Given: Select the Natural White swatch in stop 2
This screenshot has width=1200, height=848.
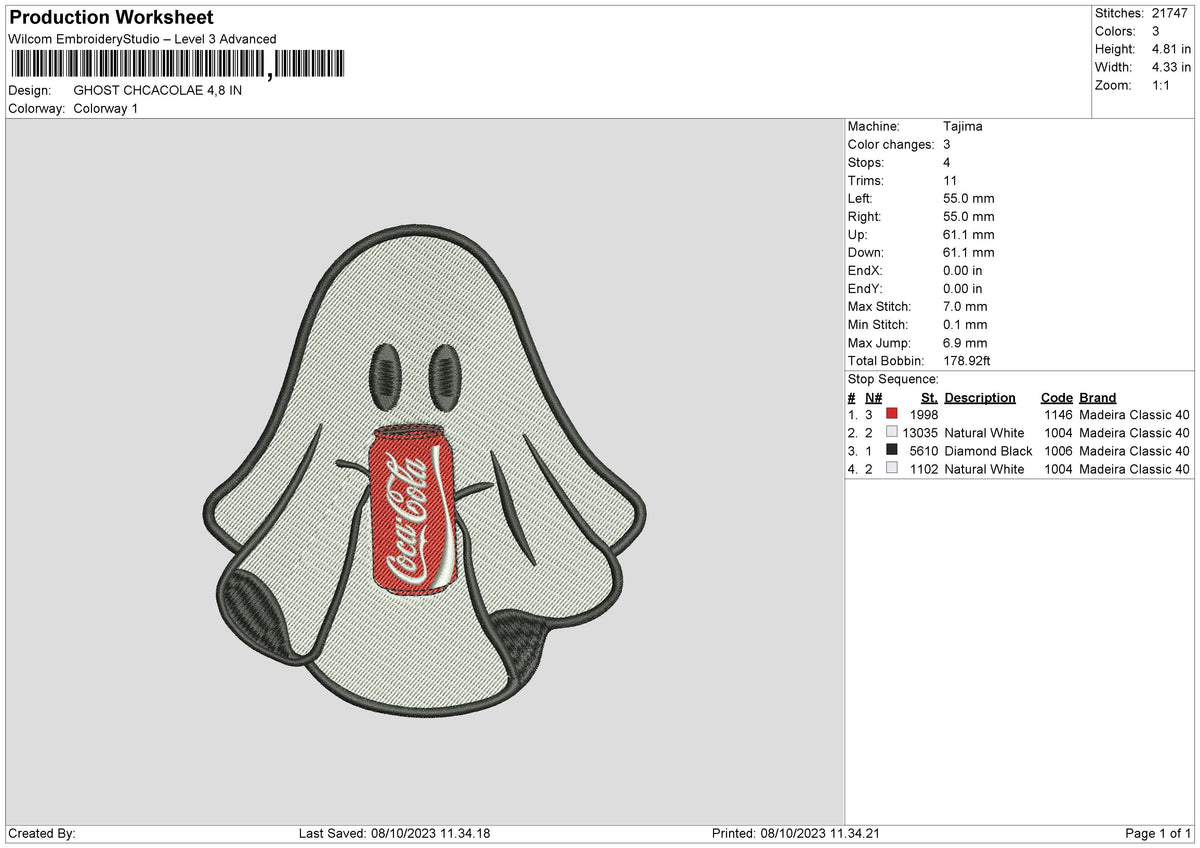Looking at the screenshot, I should click(892, 433).
